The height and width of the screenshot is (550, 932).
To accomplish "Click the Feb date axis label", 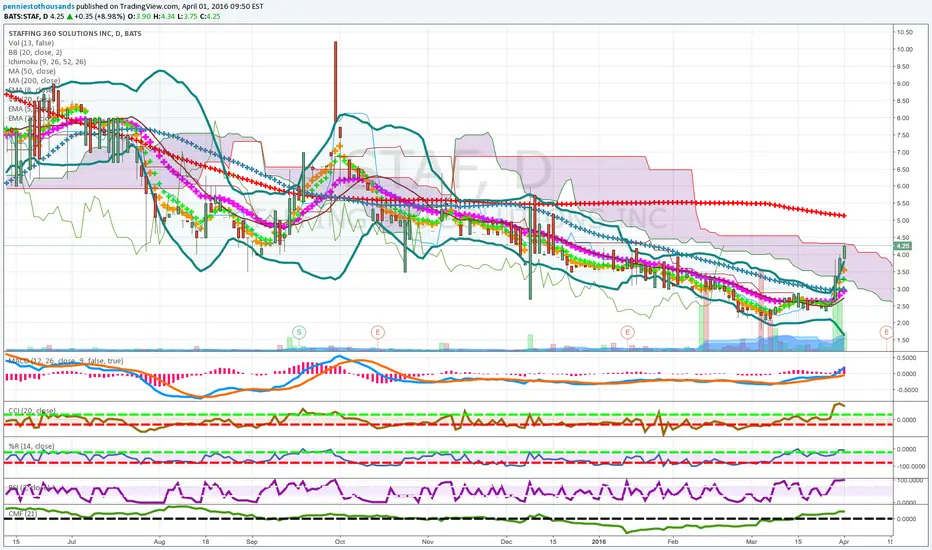I will pos(673,542).
